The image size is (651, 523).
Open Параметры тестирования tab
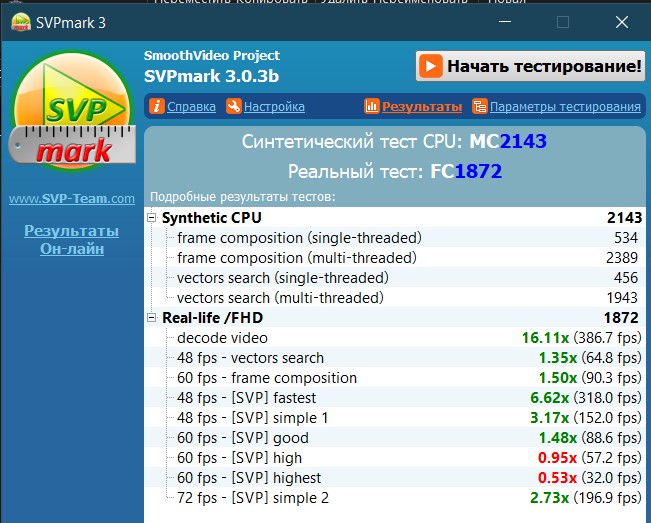tap(565, 106)
